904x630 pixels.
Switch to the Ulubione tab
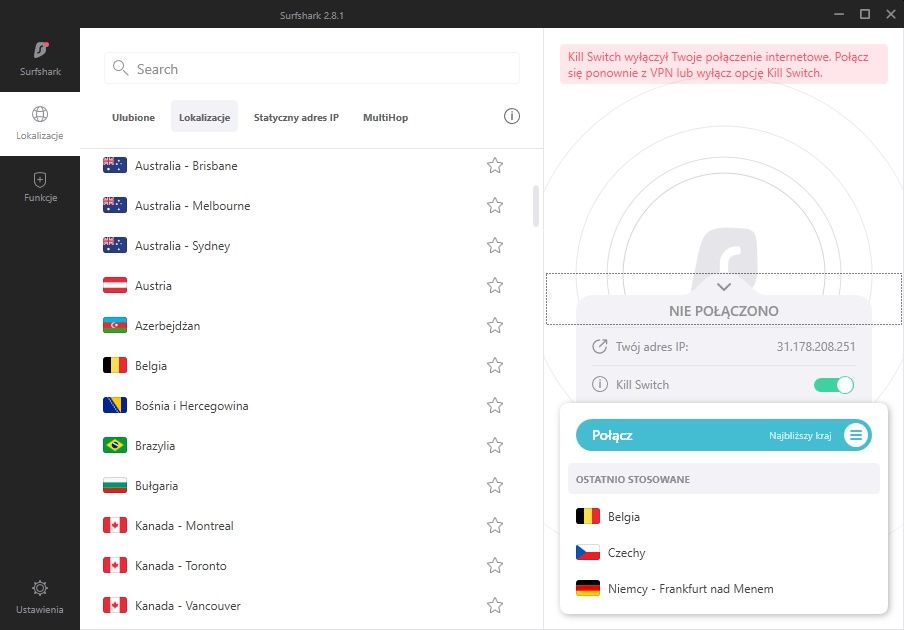[x=133, y=117]
